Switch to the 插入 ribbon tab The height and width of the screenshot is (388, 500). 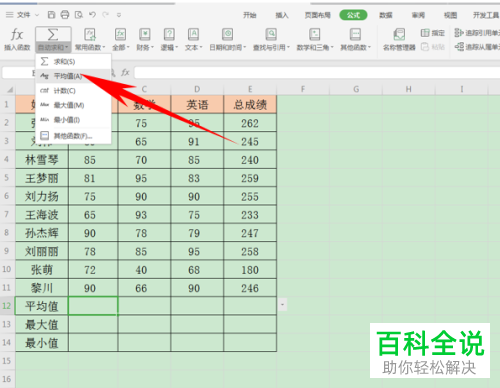[282, 15]
